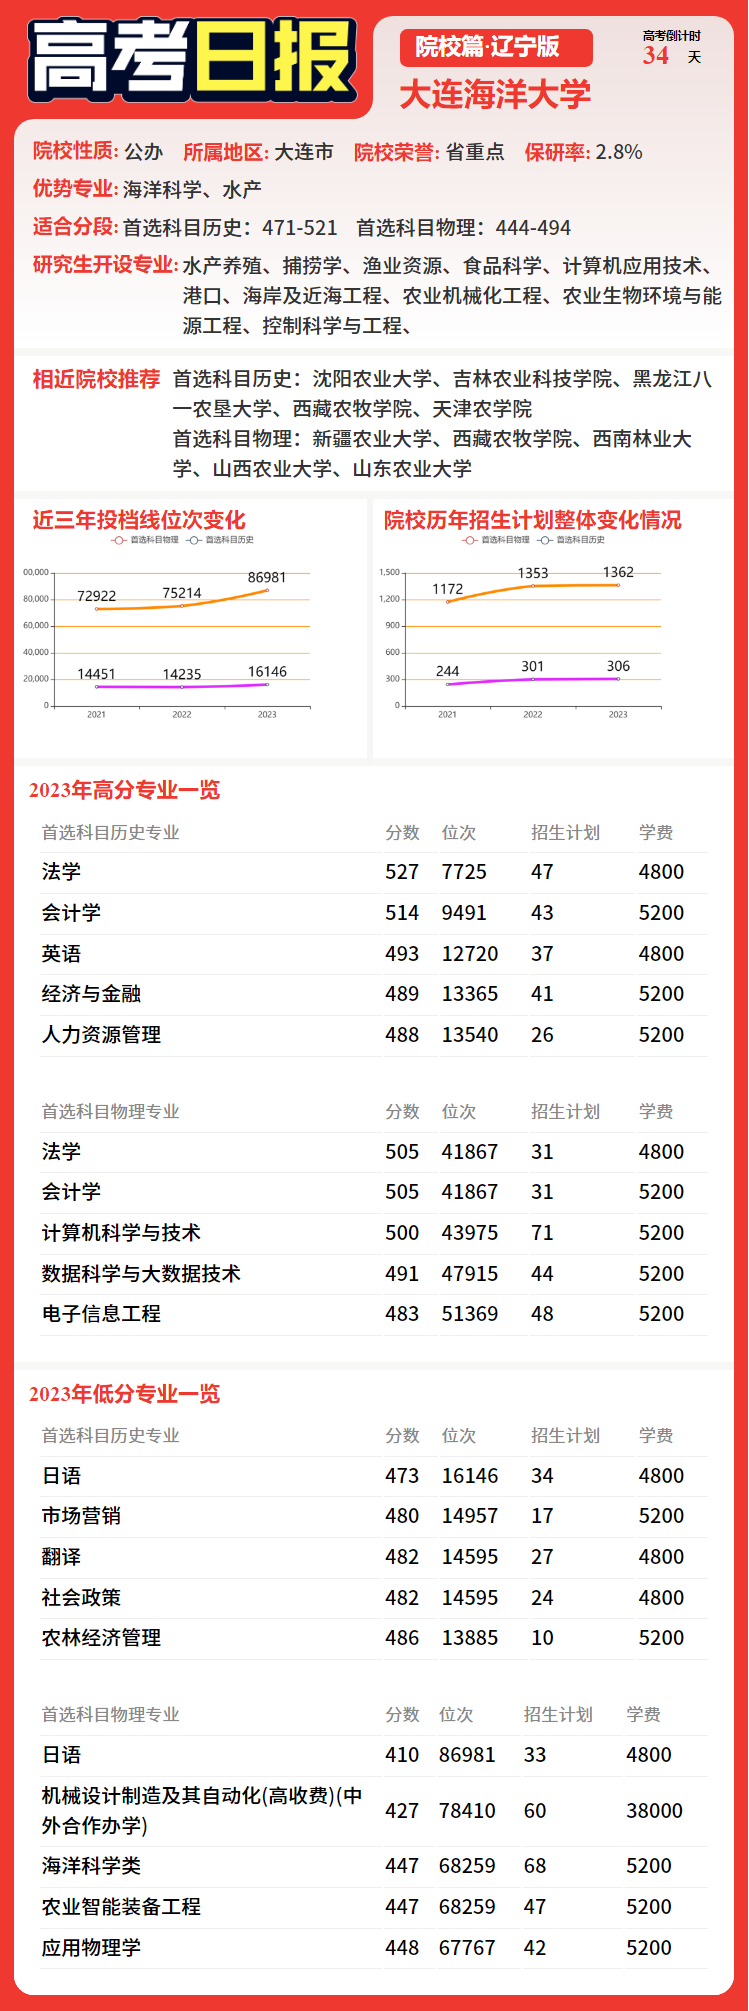This screenshot has width=749, height=2011.
Task: Click the 计算机科学与技术 major name
Action: coord(121,1233)
